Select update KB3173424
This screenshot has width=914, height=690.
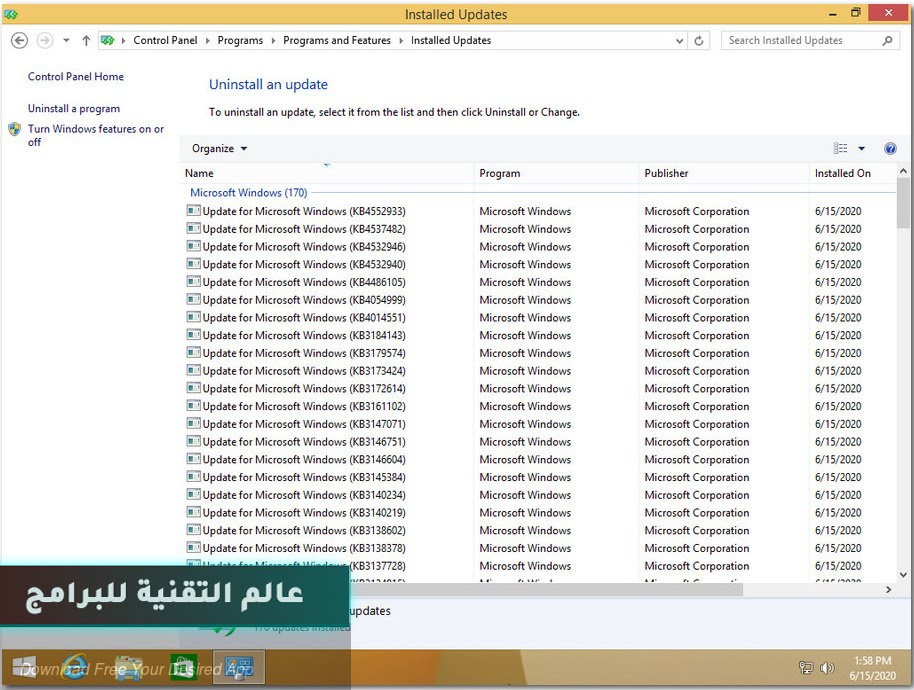pos(304,371)
